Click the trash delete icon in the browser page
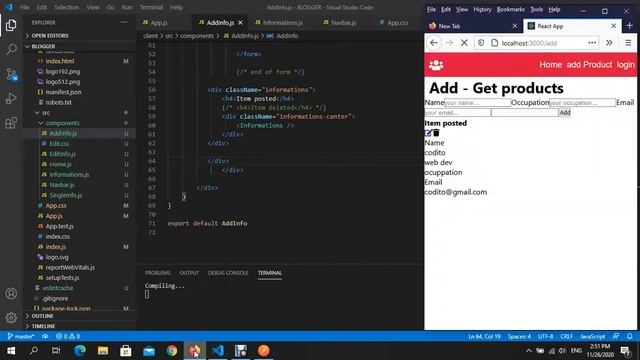 click(x=436, y=133)
